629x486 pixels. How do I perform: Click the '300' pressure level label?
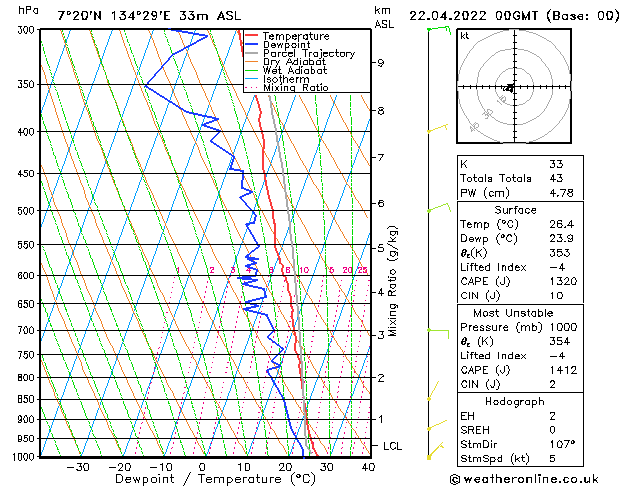click(26, 30)
